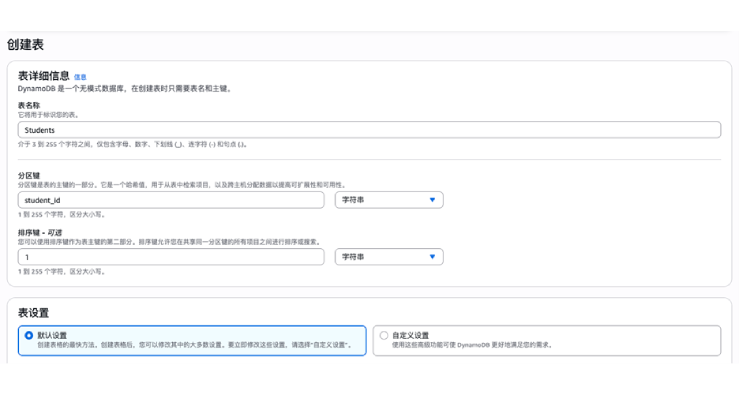Select the 默认设置 radio button
Image resolution: width=739 pixels, height=415 pixels.
29,335
